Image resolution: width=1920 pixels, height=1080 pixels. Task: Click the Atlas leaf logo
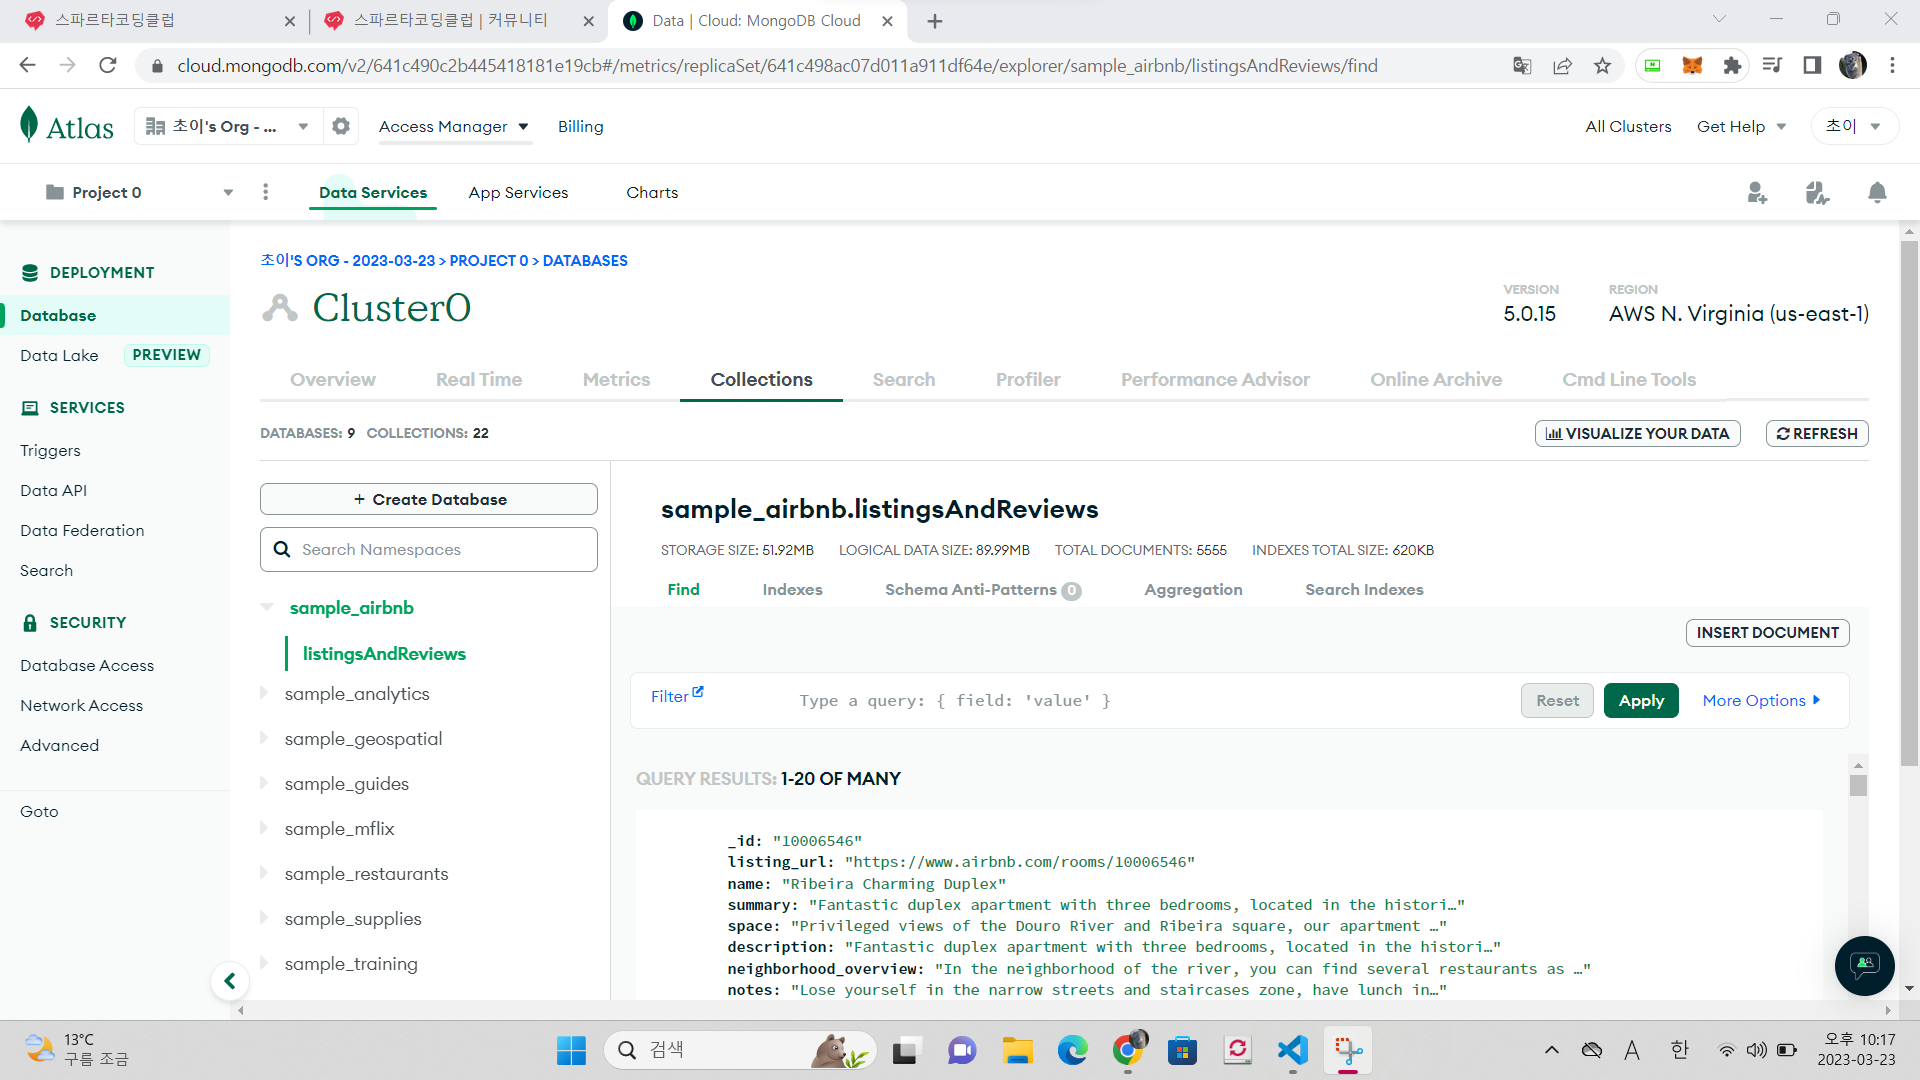(29, 125)
